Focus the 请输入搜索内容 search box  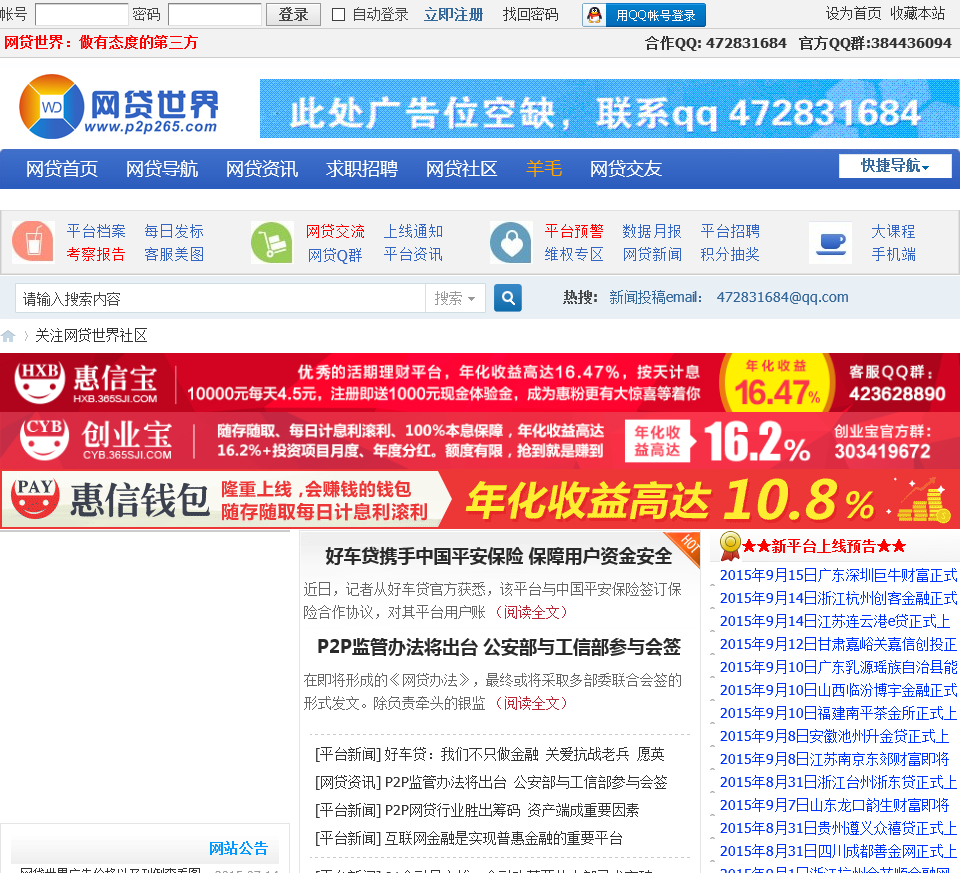[220, 298]
